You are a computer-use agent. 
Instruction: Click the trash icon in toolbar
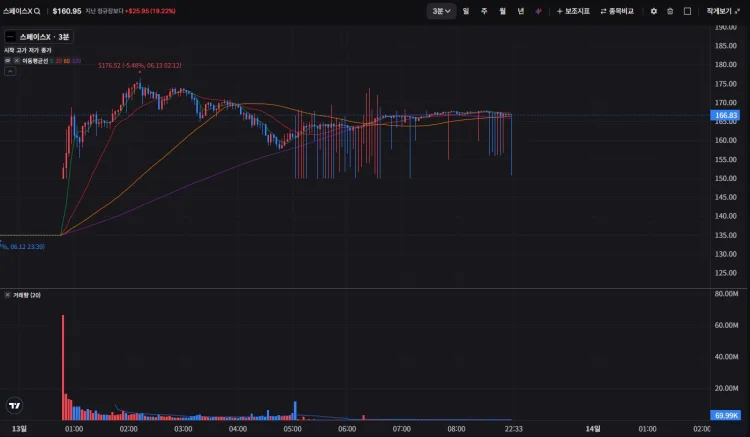click(670, 11)
